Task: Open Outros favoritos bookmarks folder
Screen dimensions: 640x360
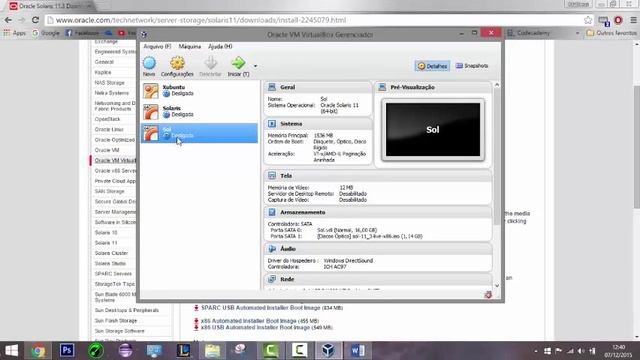Action: pos(611,33)
